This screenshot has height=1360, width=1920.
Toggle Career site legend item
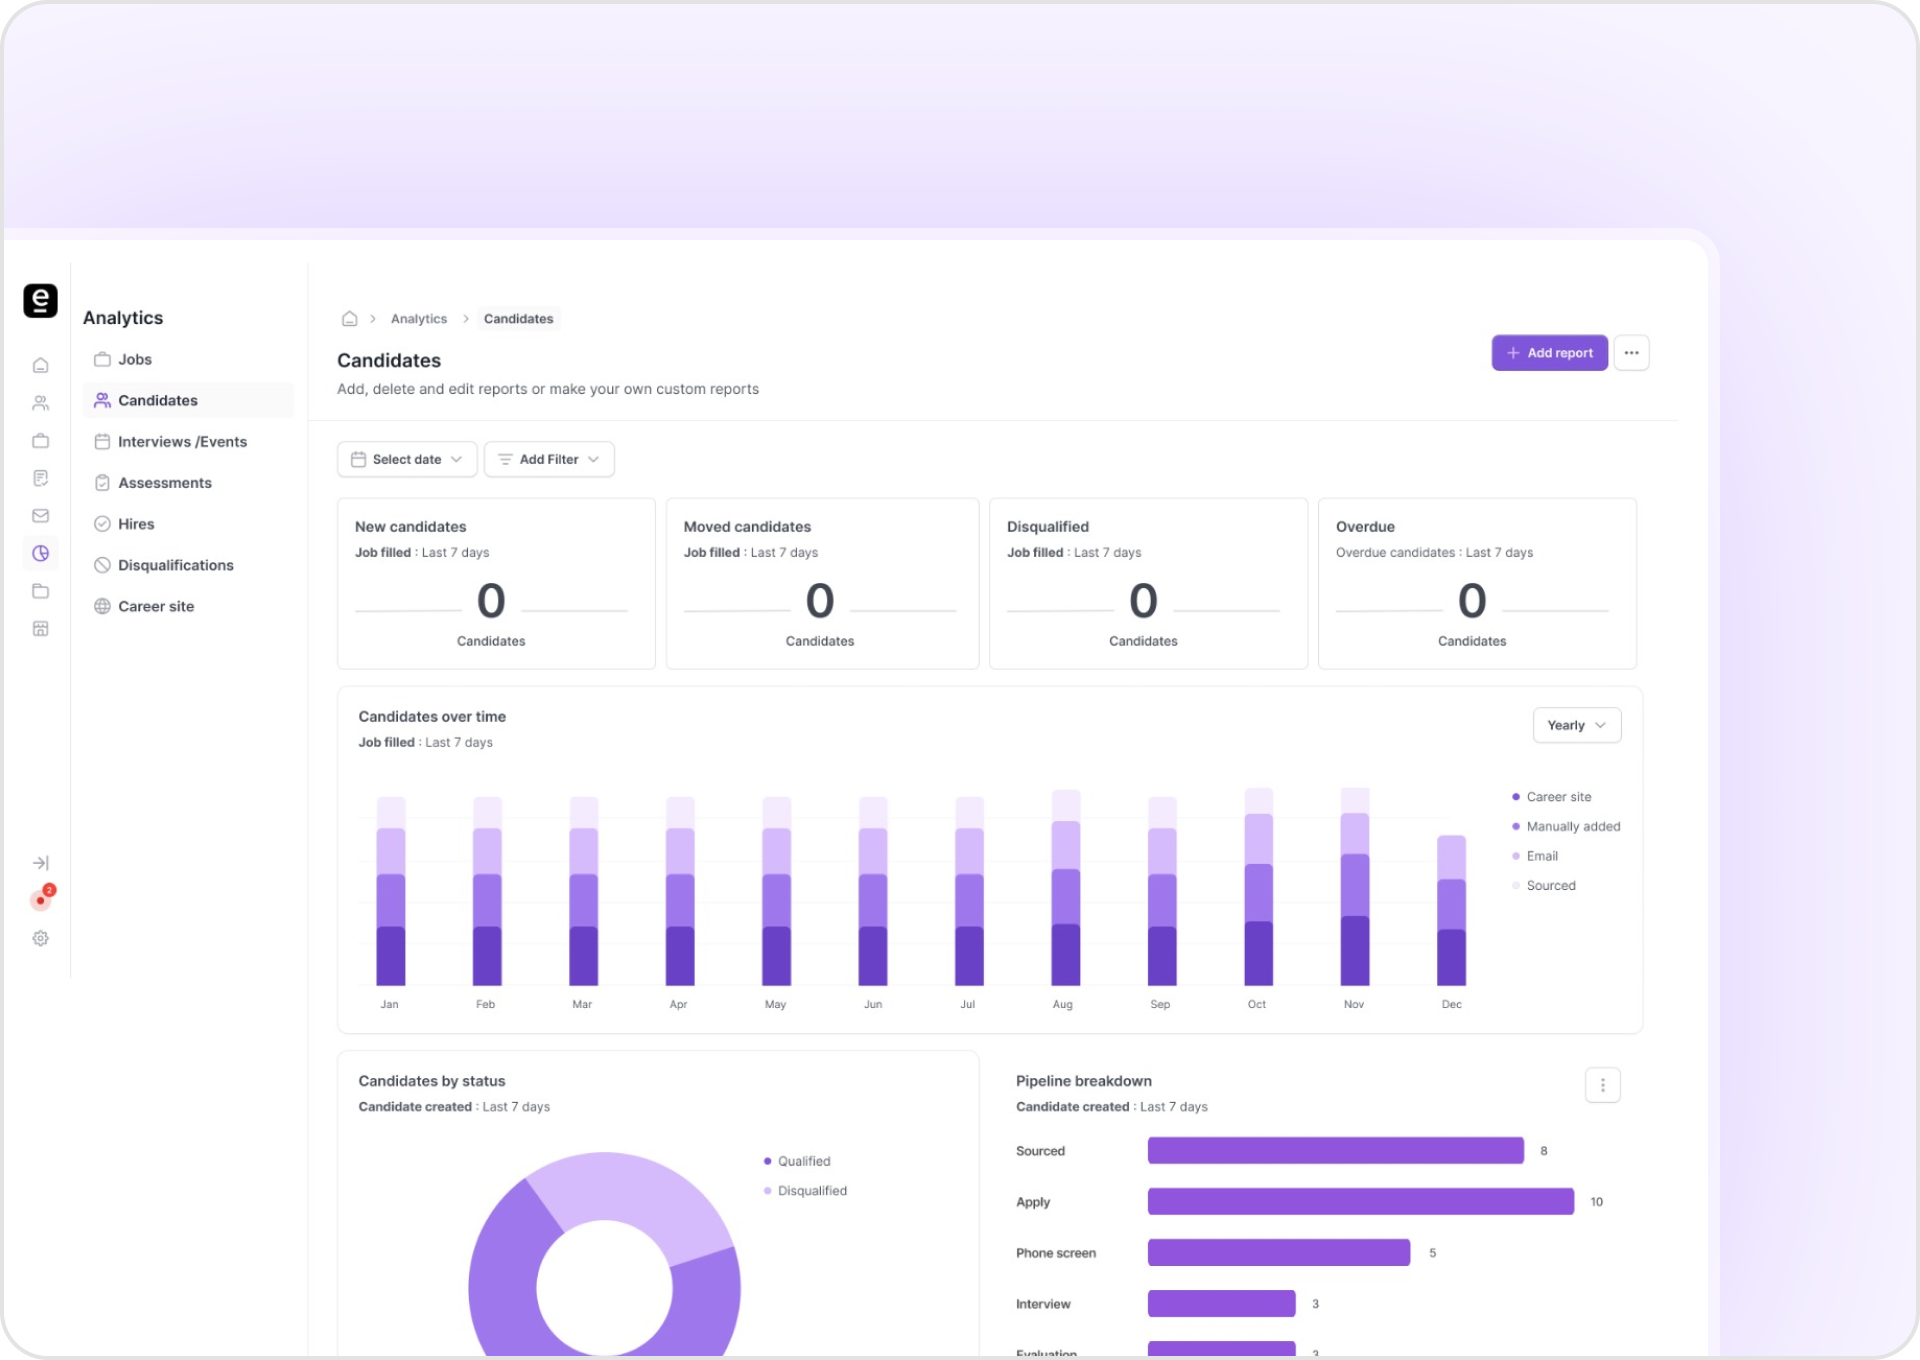point(1551,797)
